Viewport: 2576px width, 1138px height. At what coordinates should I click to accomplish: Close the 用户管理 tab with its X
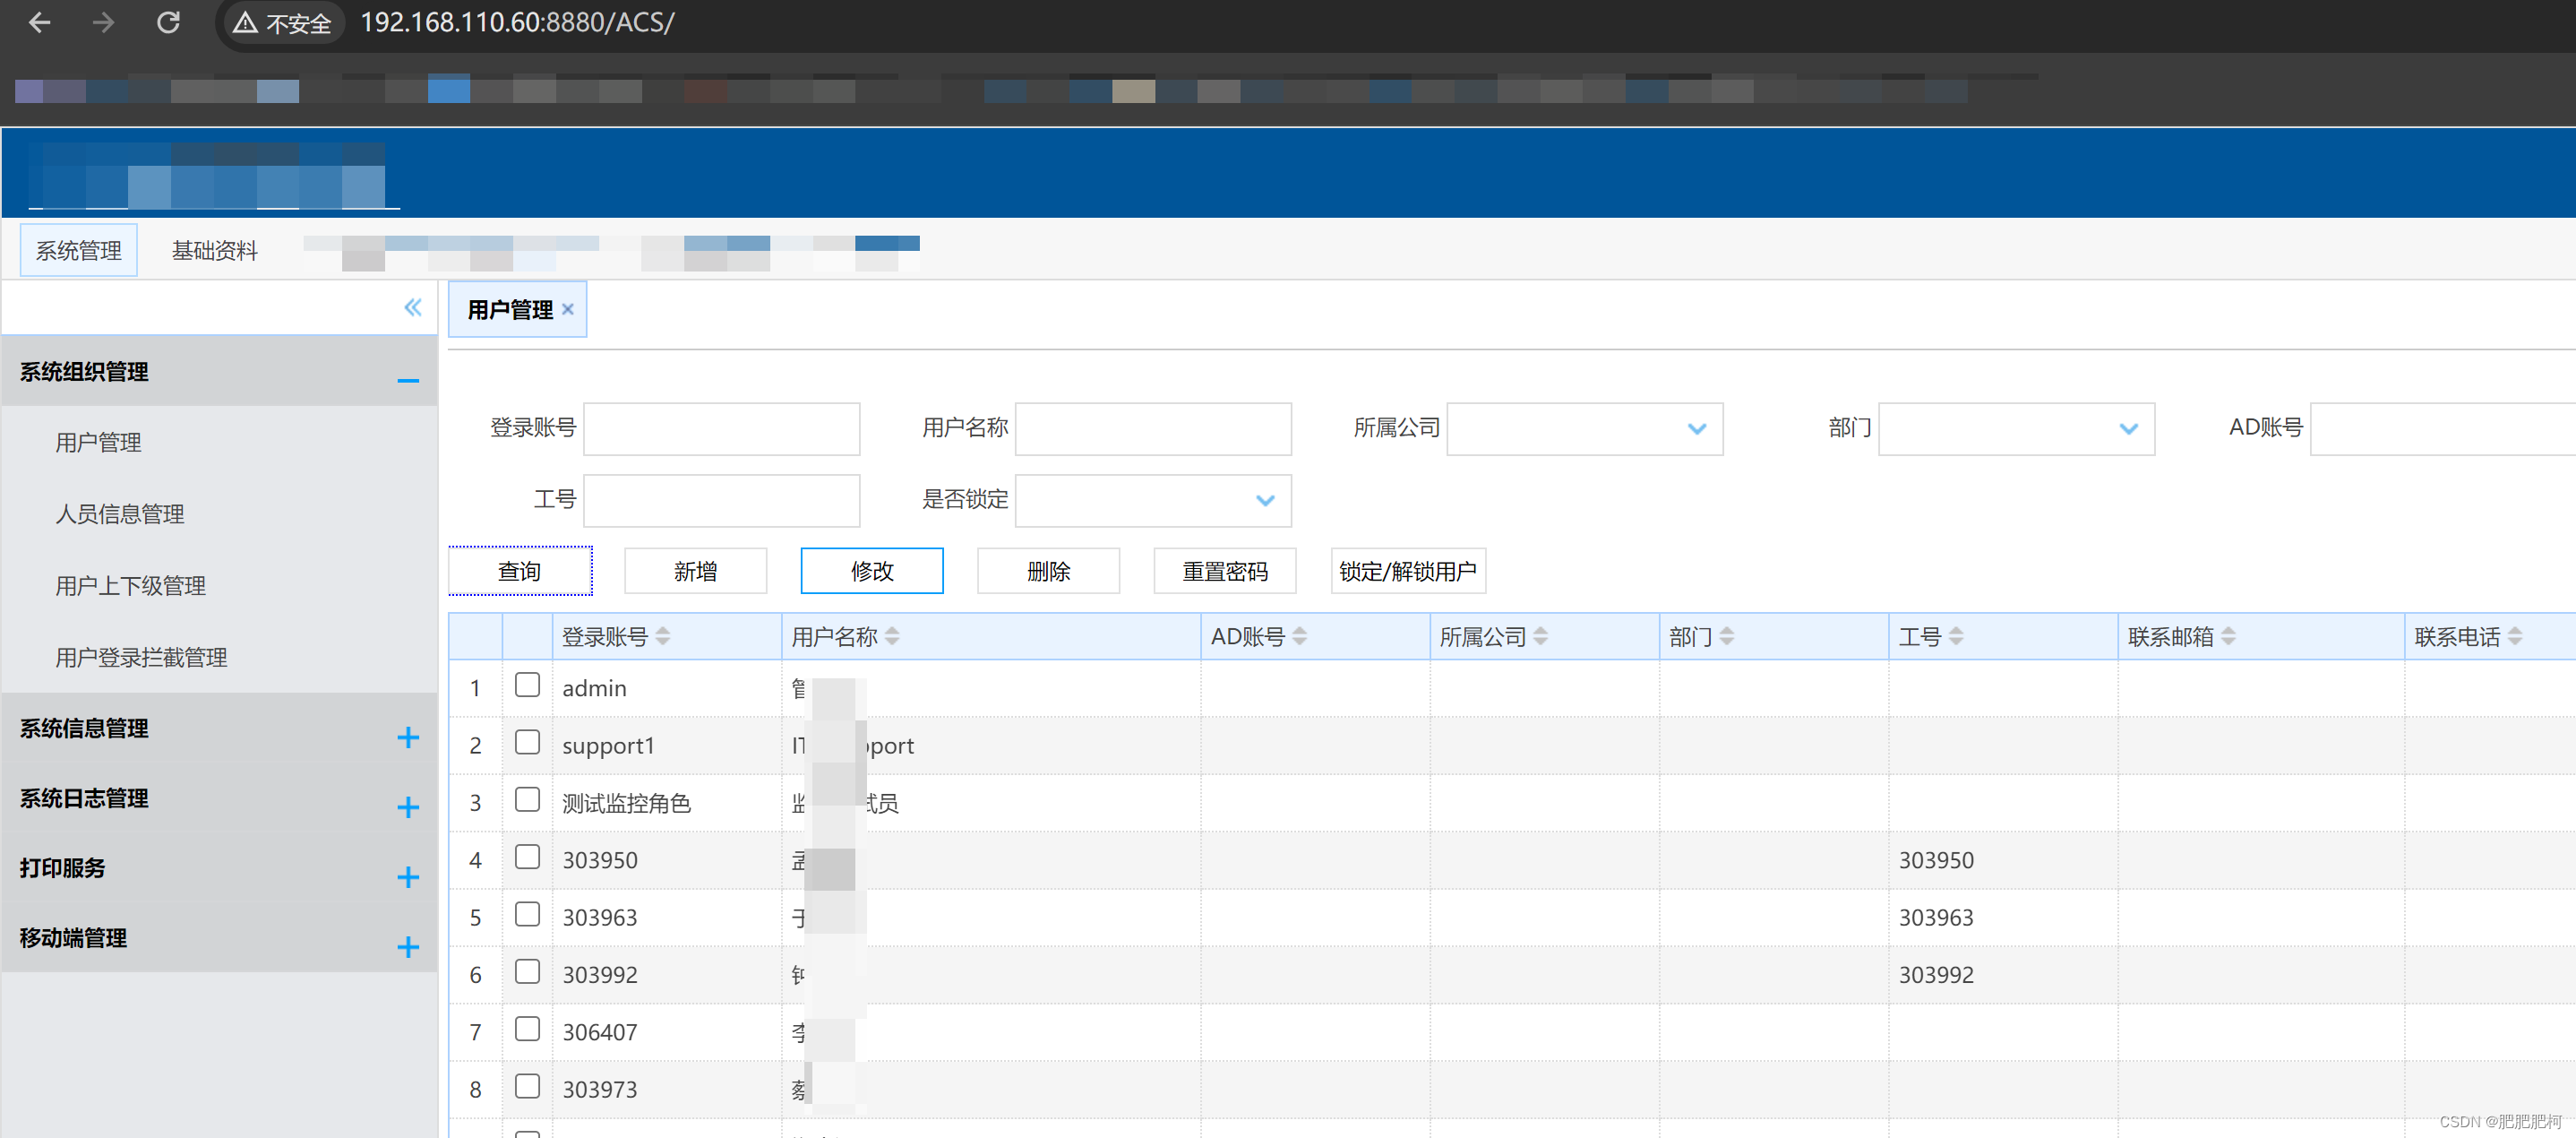pyautogui.click(x=568, y=310)
